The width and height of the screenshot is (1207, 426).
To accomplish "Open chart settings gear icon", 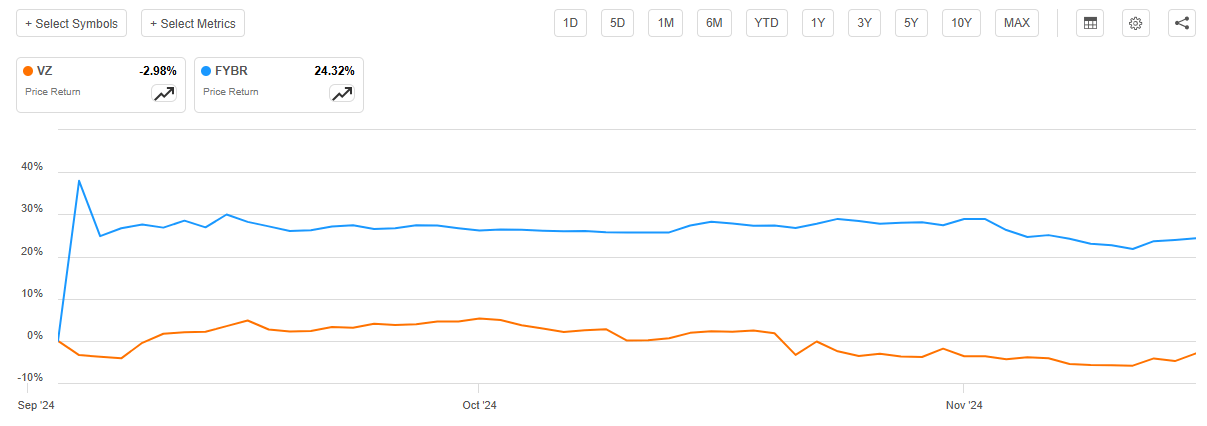I will point(1135,23).
